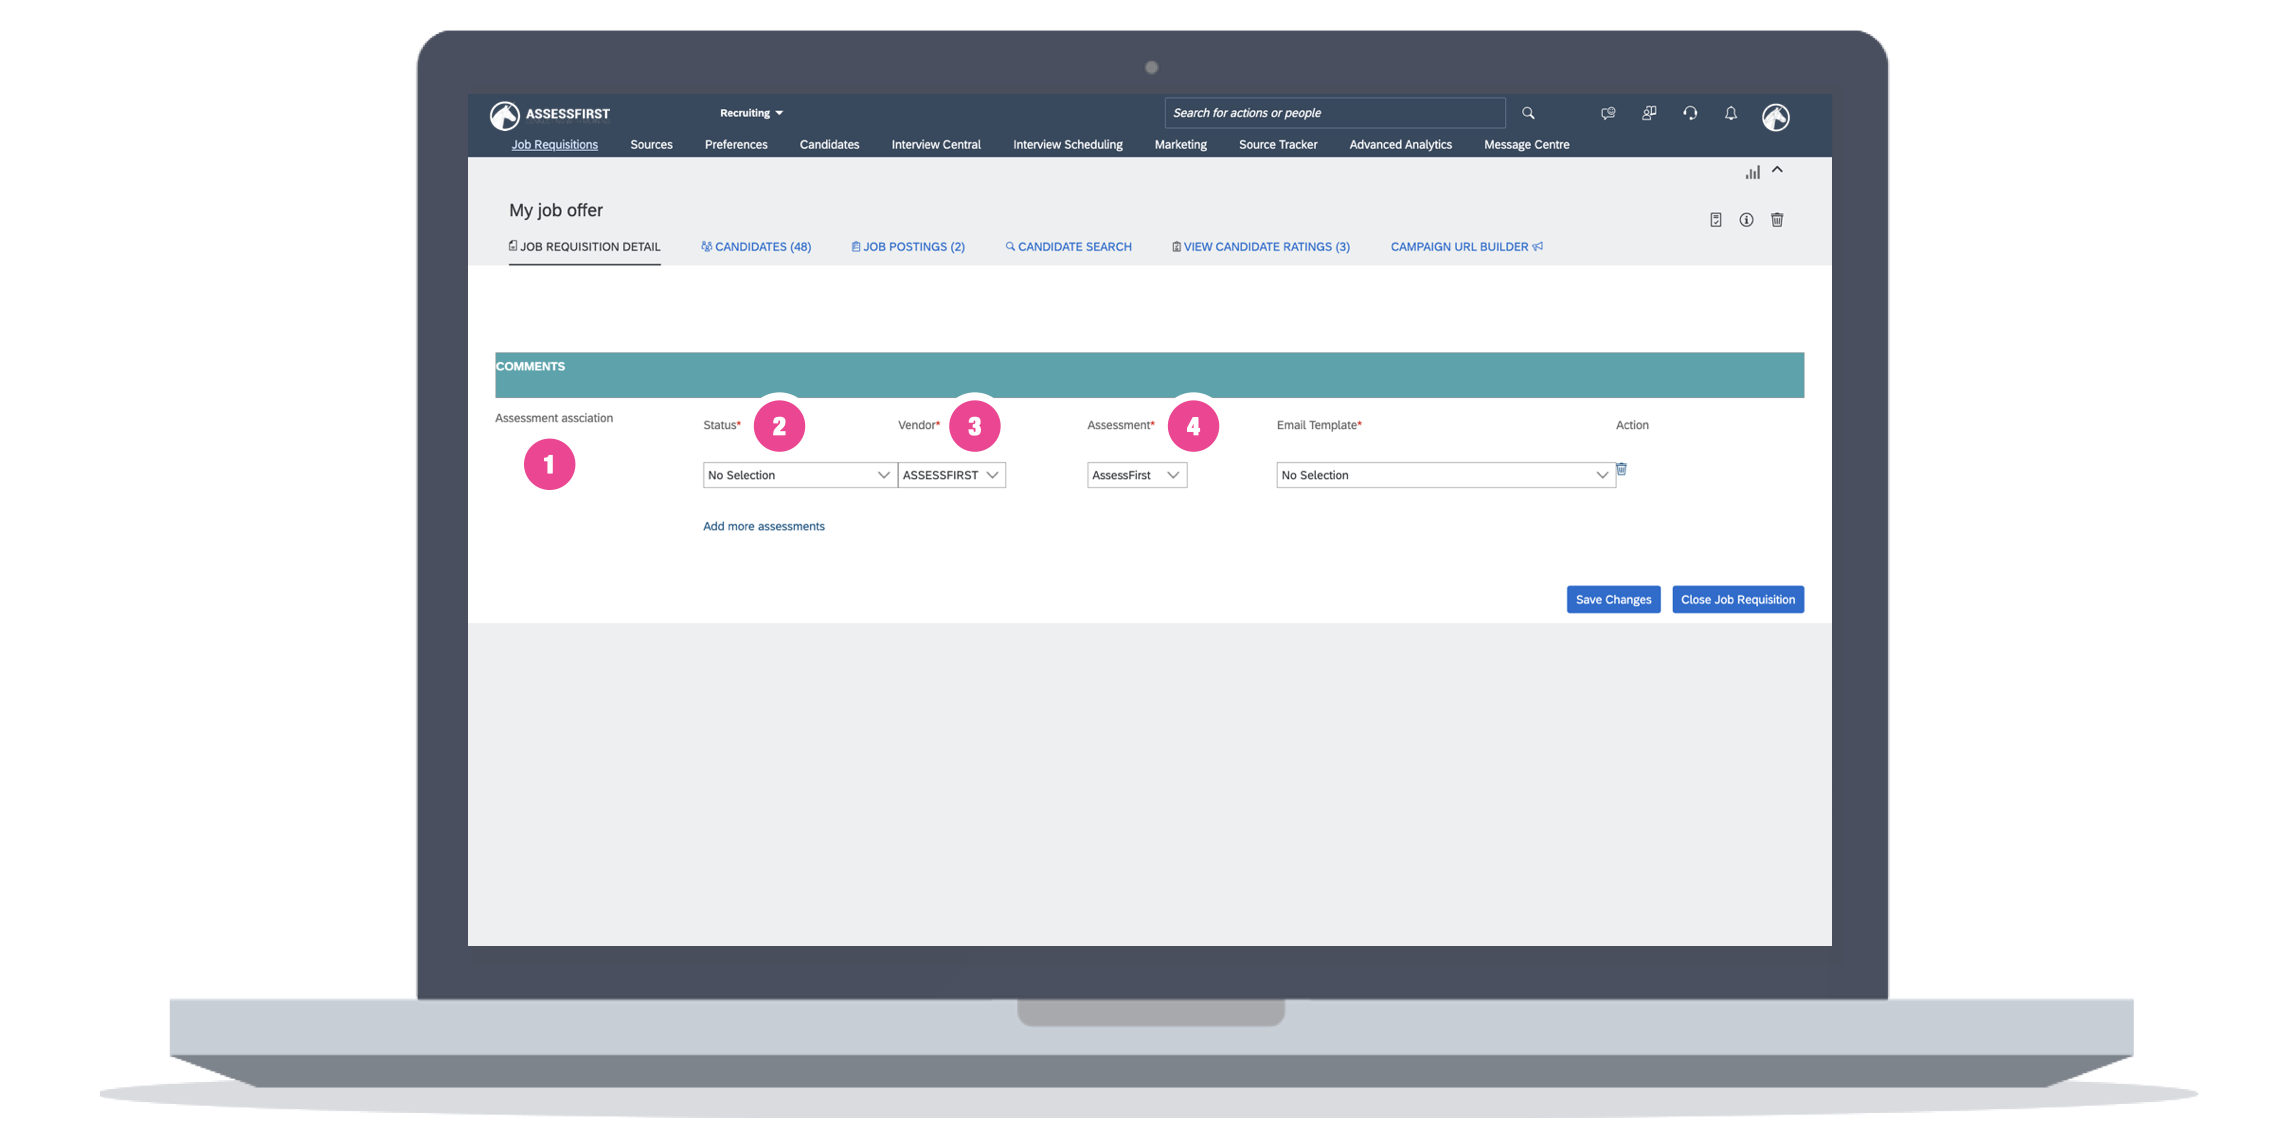2276x1130 pixels.
Task: Click the horse profile avatar
Action: [1776, 117]
